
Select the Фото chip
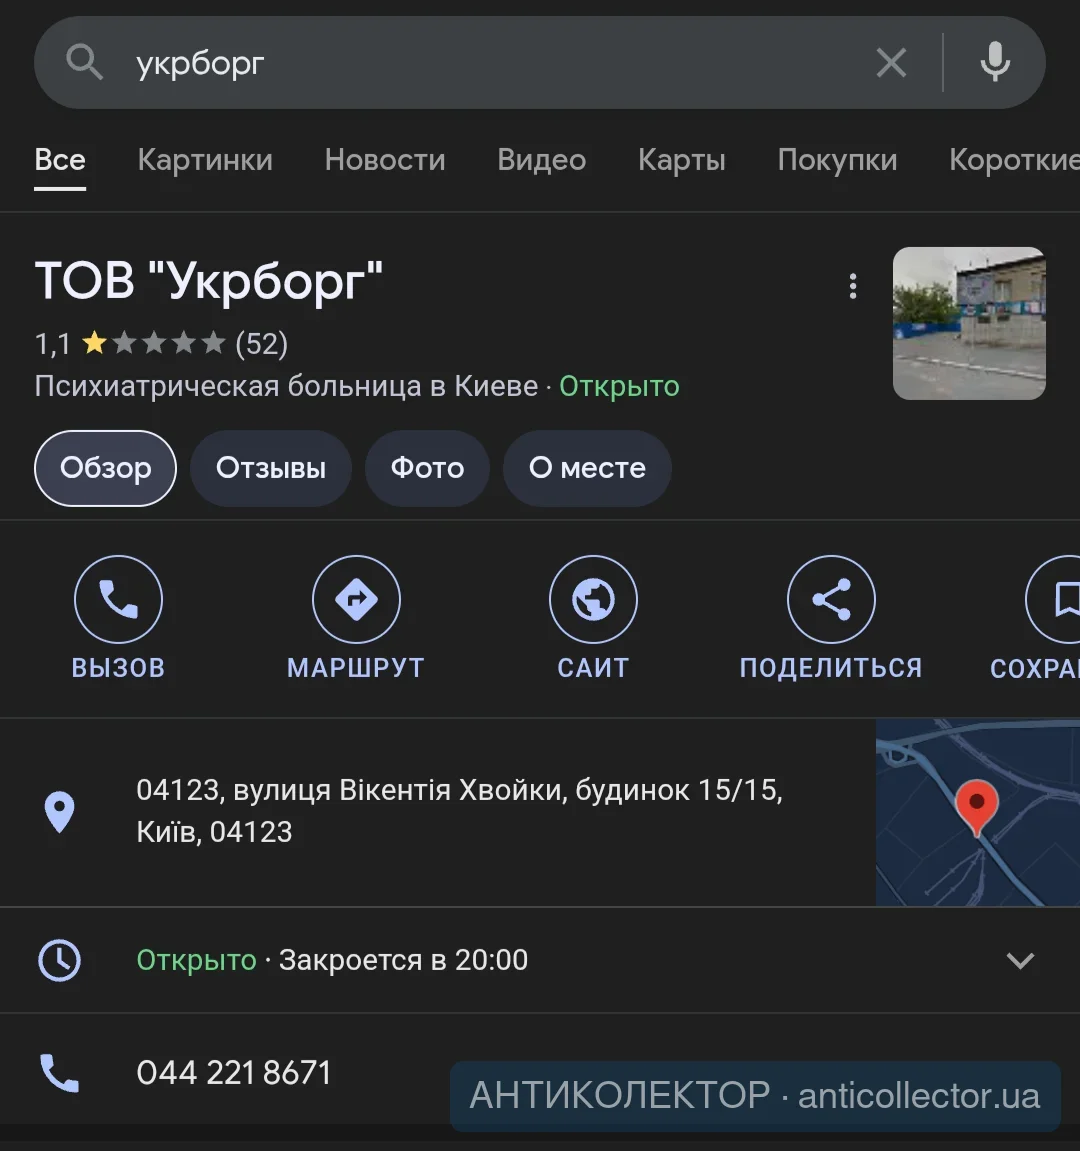pyautogui.click(x=427, y=468)
